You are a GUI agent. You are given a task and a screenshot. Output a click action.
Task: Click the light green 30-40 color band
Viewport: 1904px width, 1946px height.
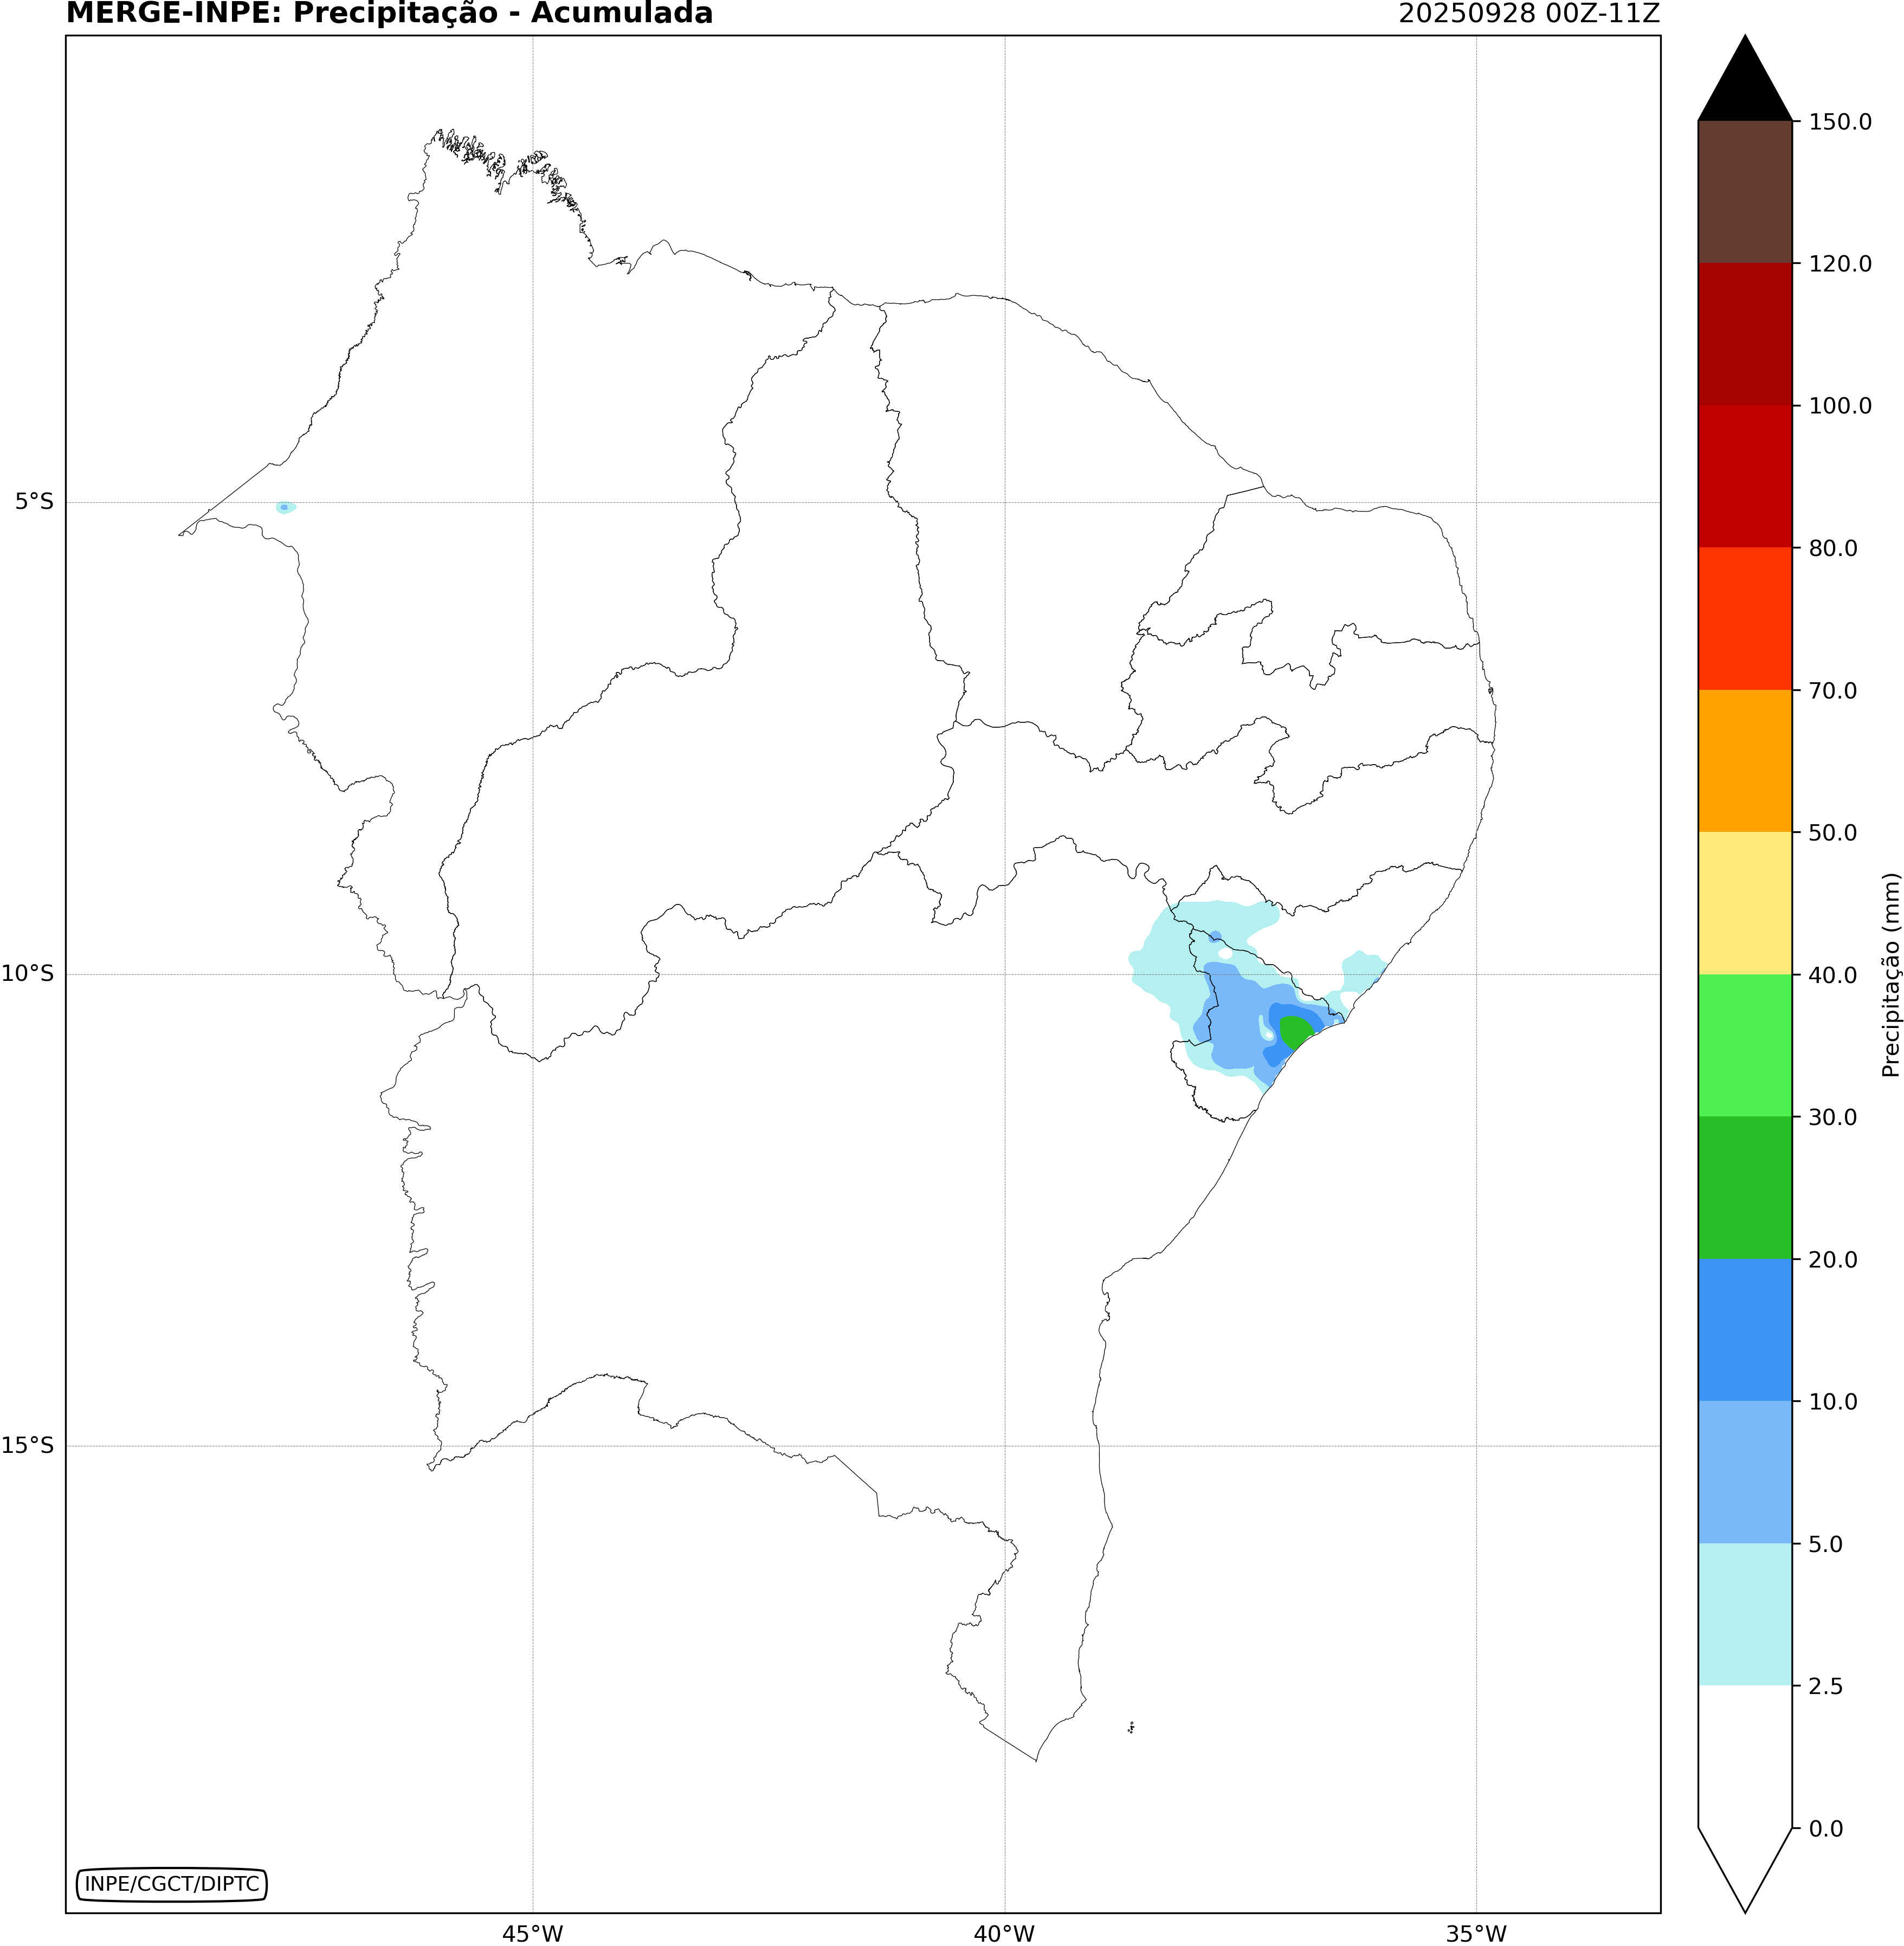click(x=1745, y=1045)
